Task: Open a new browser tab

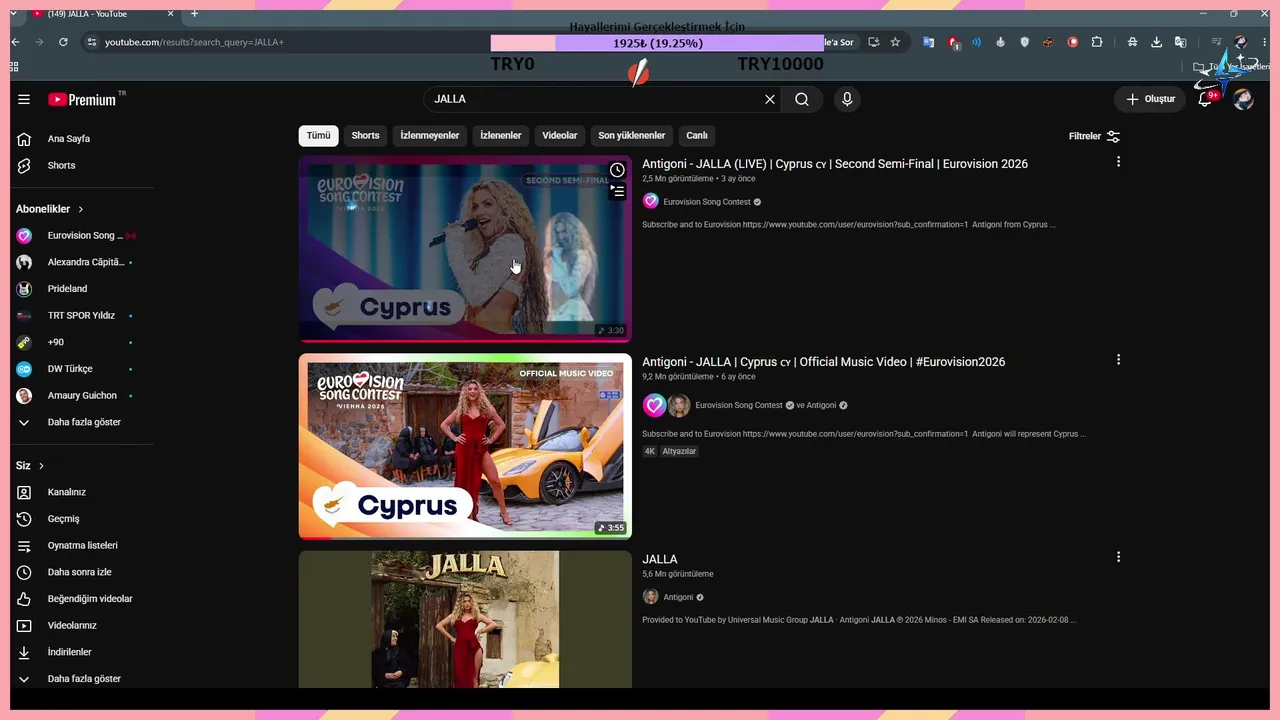Action: tap(194, 14)
